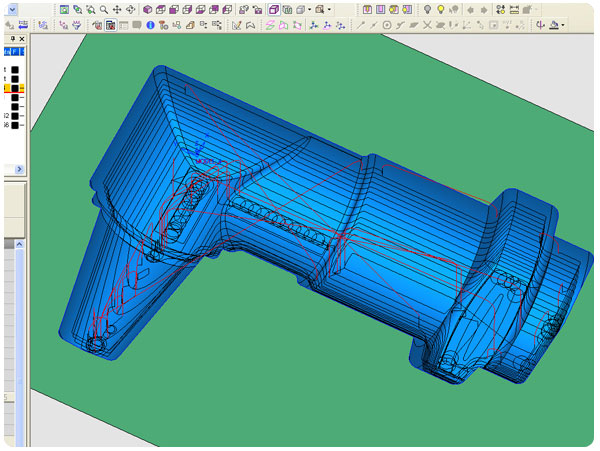Click the blue Information icon
Viewport: 600px width, 451px height.
tap(150, 25)
